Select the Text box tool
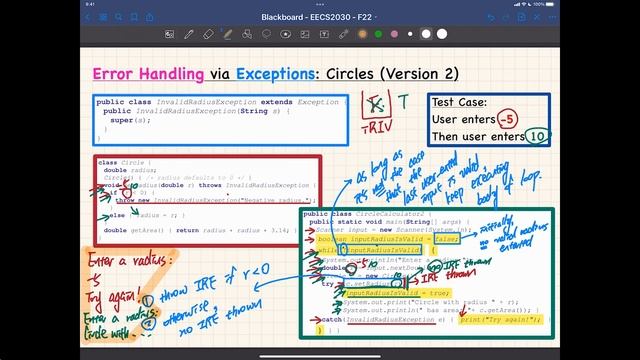 (324, 34)
